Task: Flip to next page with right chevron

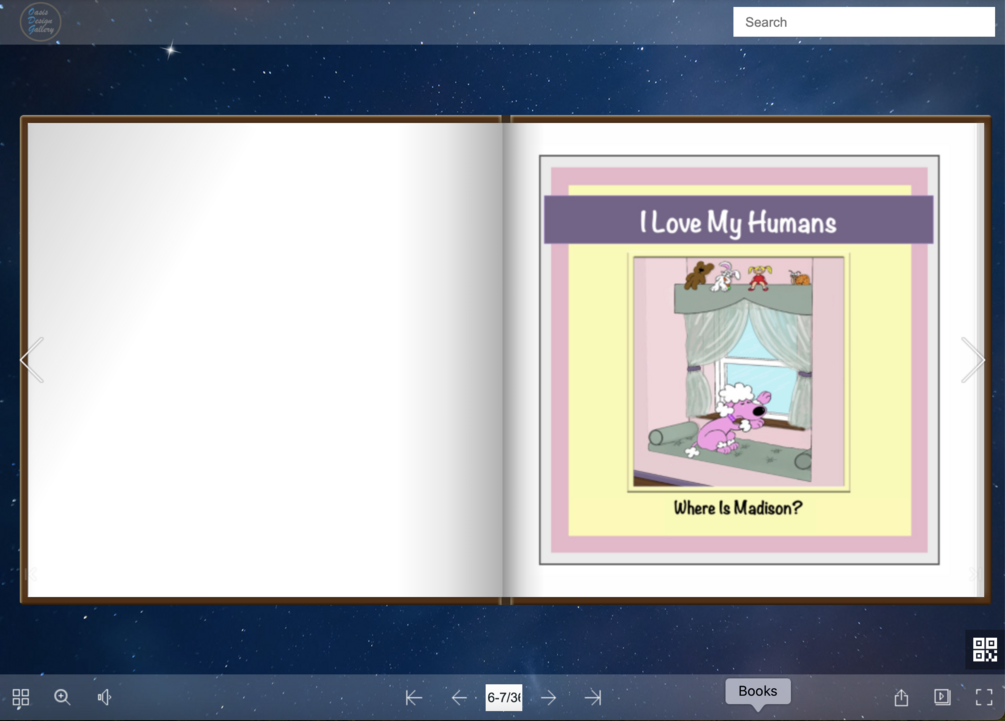Action: pos(973,360)
